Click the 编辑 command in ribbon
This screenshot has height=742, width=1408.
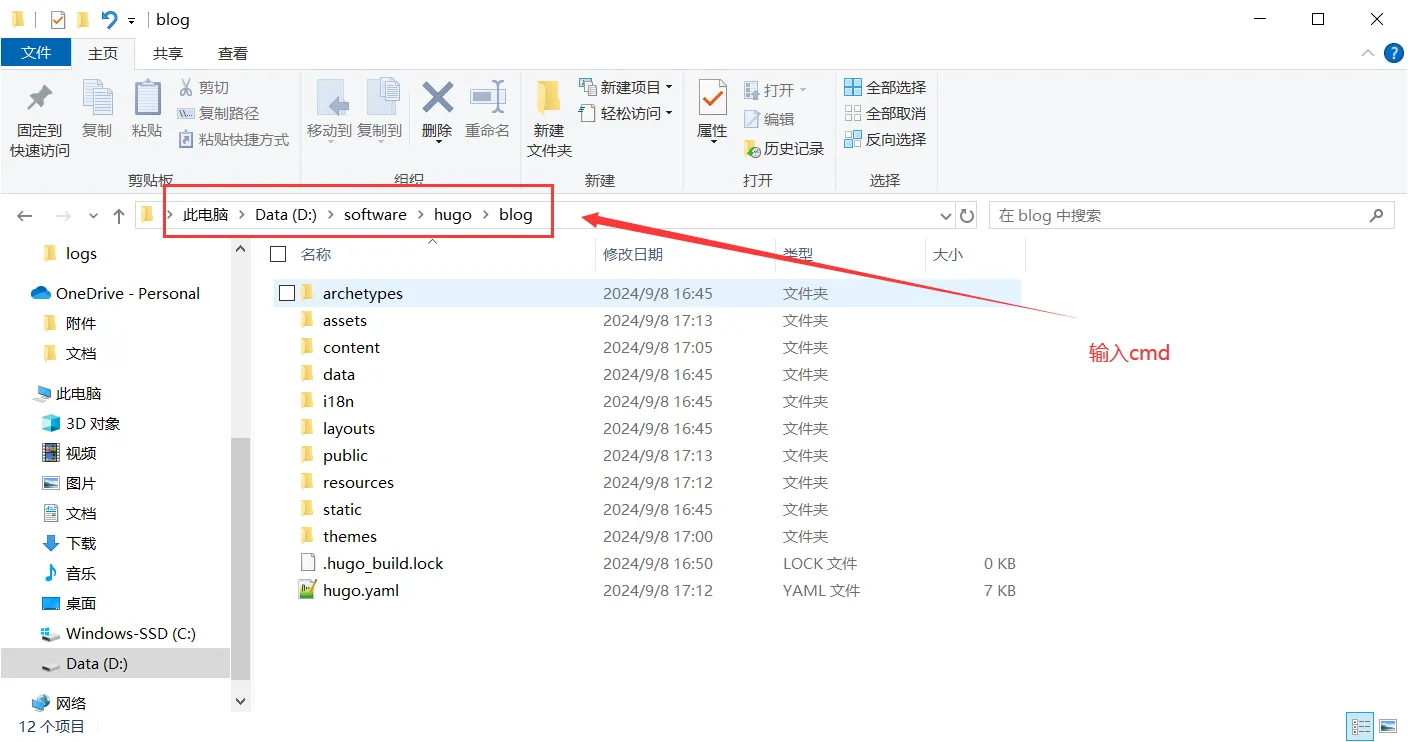pyautogui.click(x=769, y=119)
